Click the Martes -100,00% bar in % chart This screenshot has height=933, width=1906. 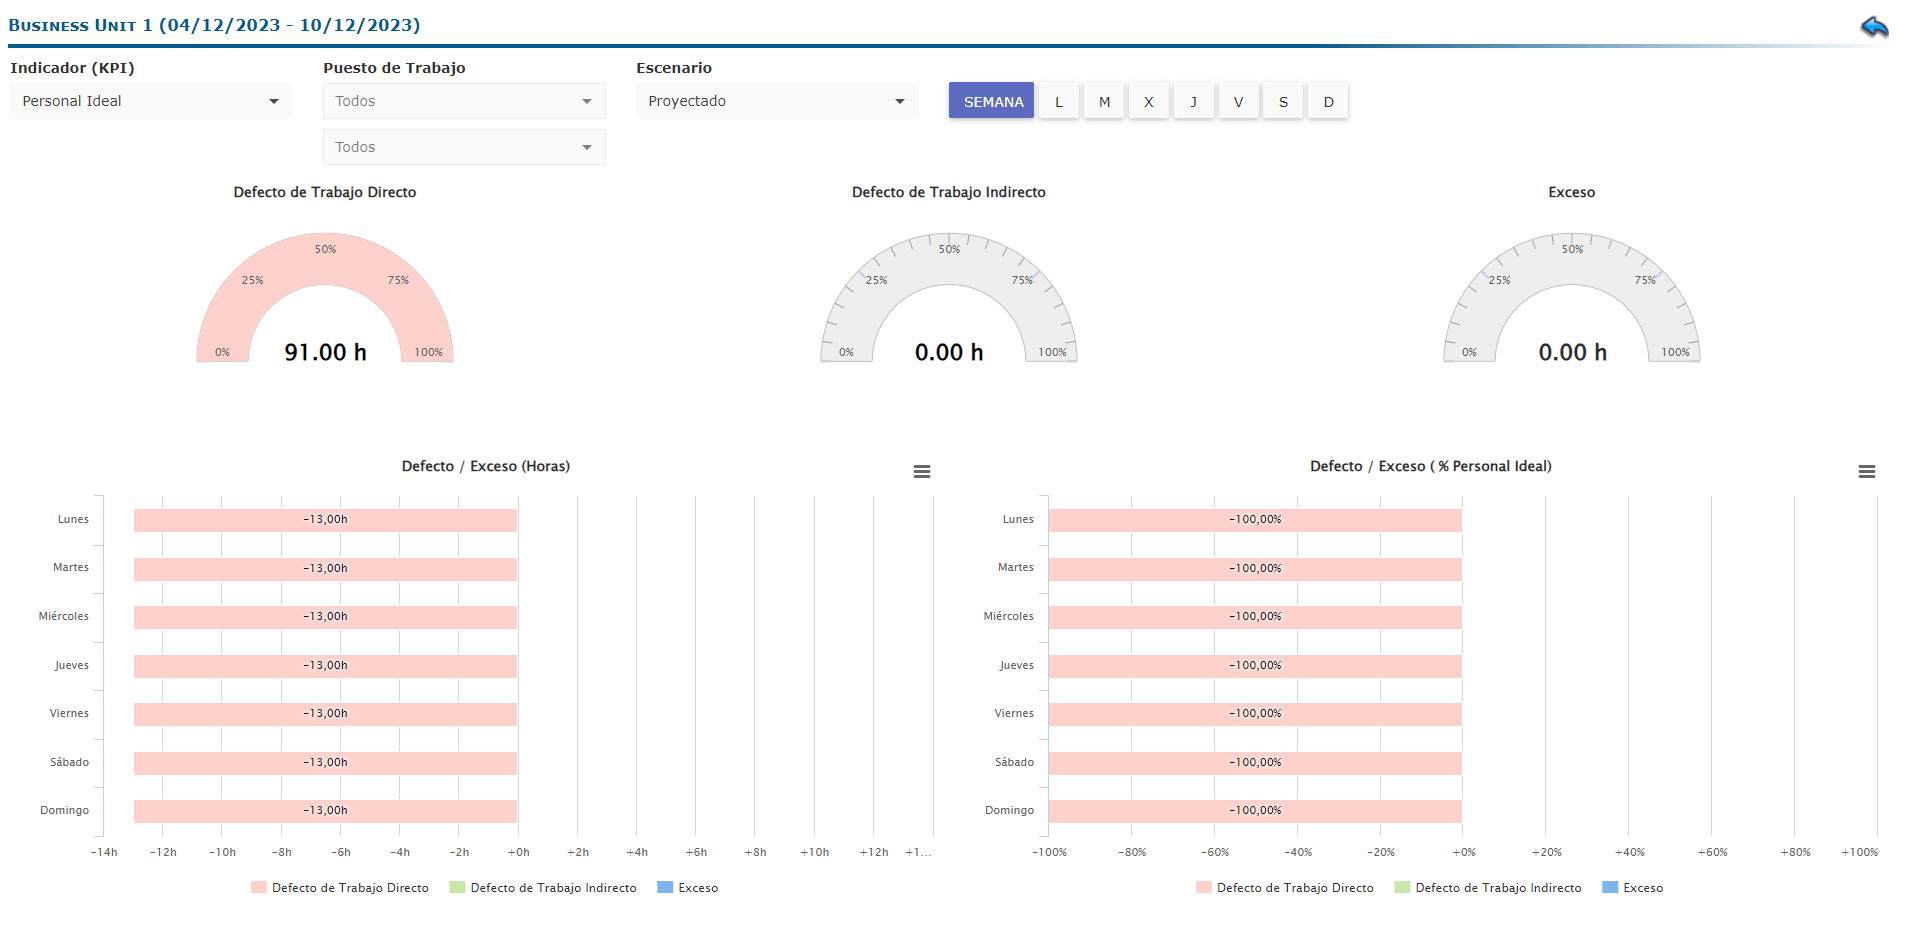point(1255,568)
